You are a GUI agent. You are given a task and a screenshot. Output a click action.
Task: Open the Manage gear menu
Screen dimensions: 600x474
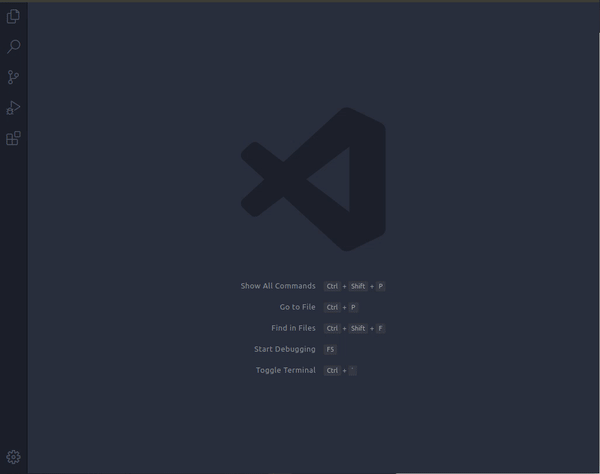[13, 457]
